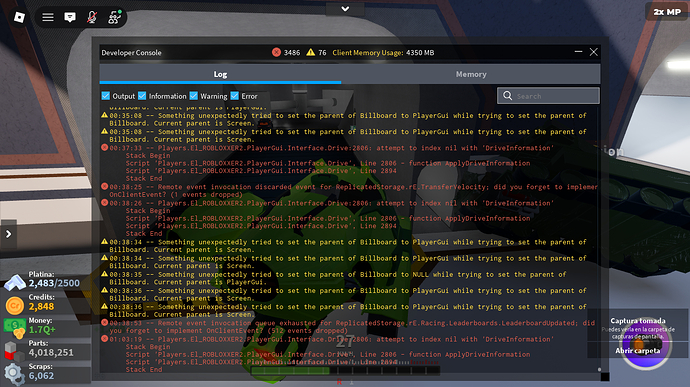This screenshot has width=690, height=387.
Task: Open the party/connect people icon
Action: point(114,17)
